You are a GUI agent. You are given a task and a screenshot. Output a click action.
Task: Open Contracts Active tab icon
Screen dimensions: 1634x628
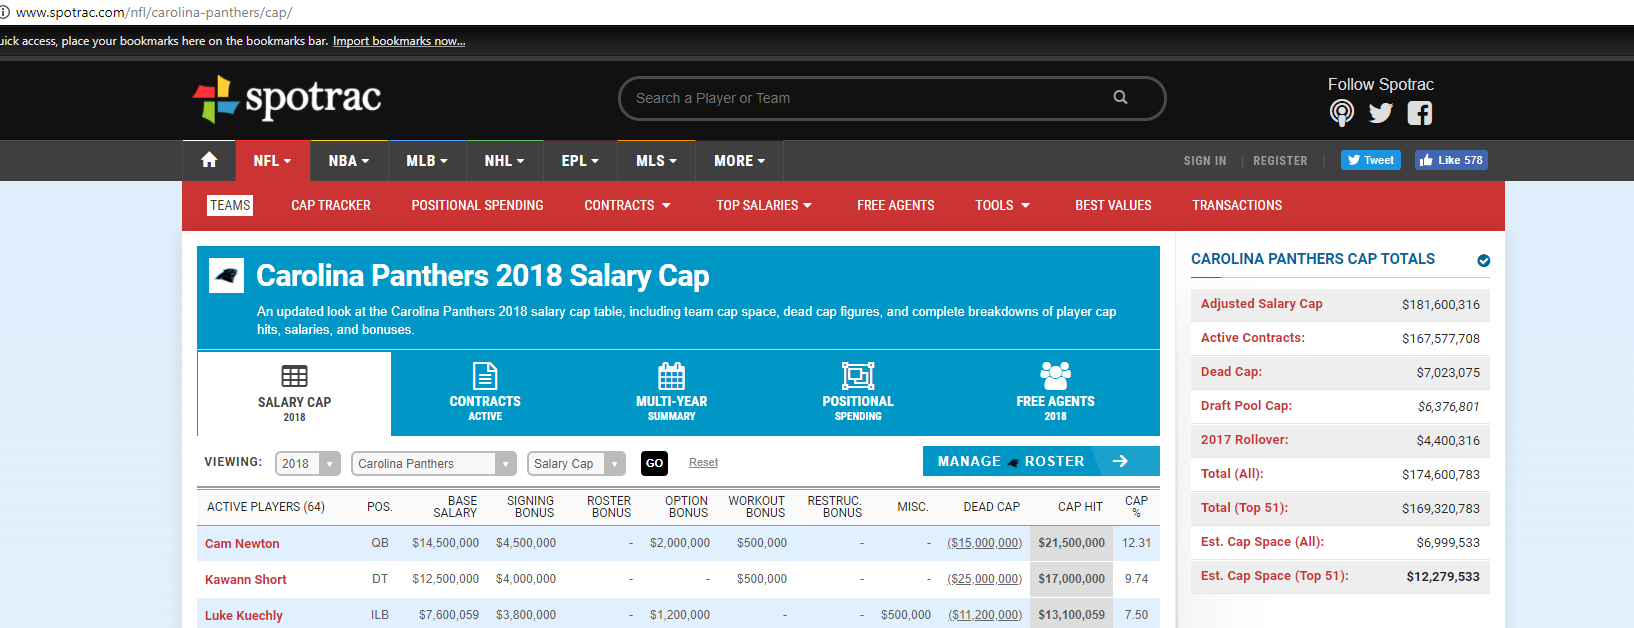[485, 376]
